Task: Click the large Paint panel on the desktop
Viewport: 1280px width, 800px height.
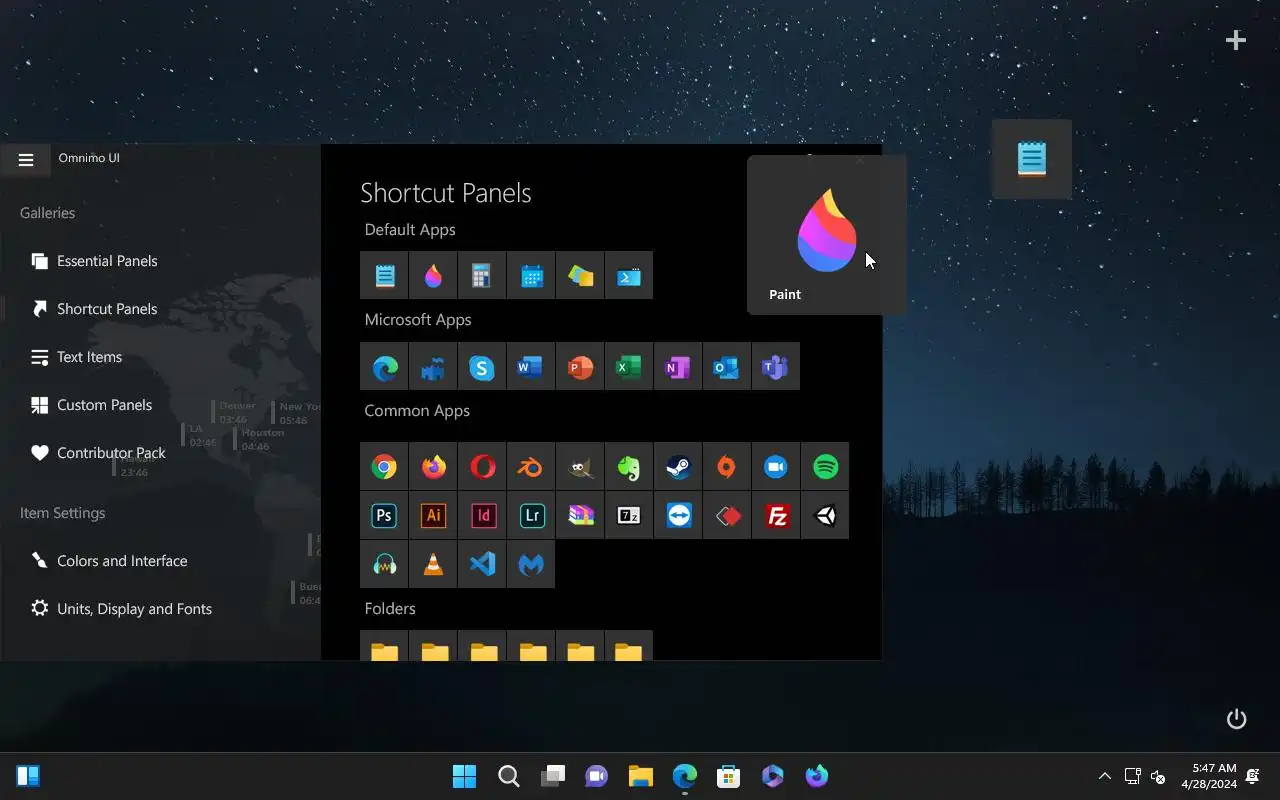Action: click(x=827, y=235)
